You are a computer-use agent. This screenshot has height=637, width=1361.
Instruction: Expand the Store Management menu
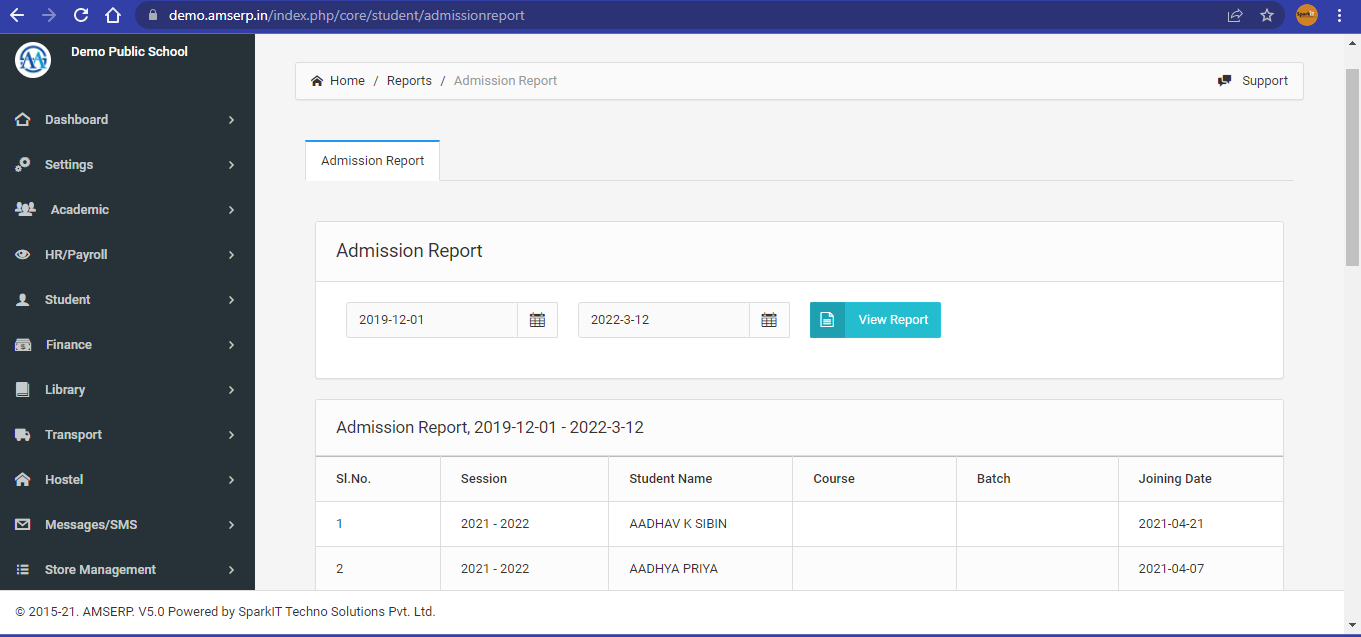[233, 569]
